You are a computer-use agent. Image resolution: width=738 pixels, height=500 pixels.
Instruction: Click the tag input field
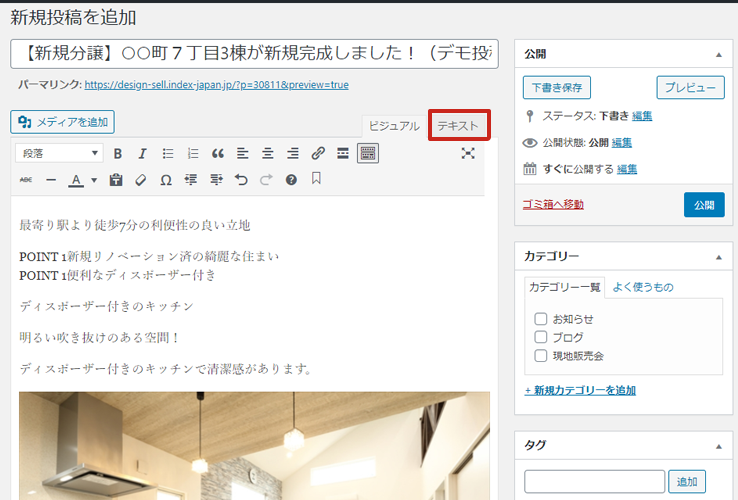click(594, 482)
